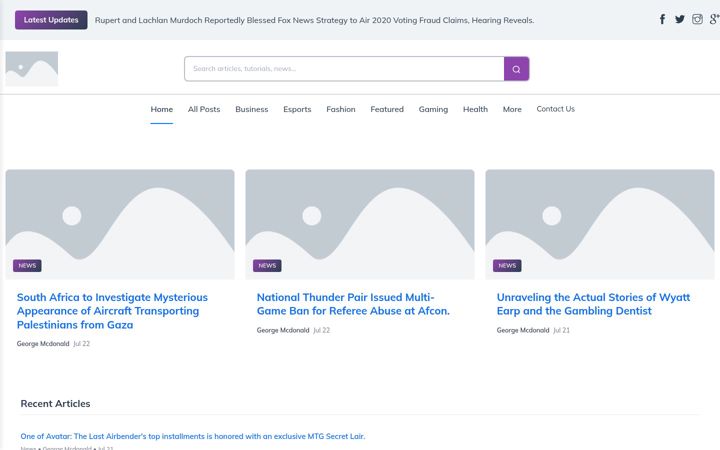Screen dimensions: 720x450
Task: Click the Jul 21 date under Wyatt Earp article
Action: point(561,330)
